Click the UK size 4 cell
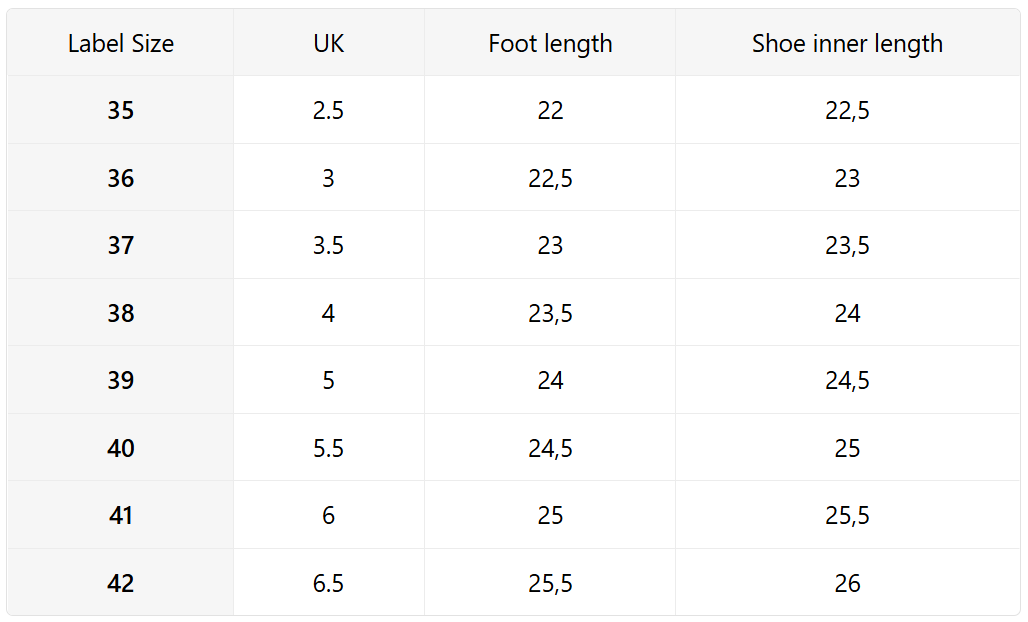The height and width of the screenshot is (622, 1028). click(328, 313)
